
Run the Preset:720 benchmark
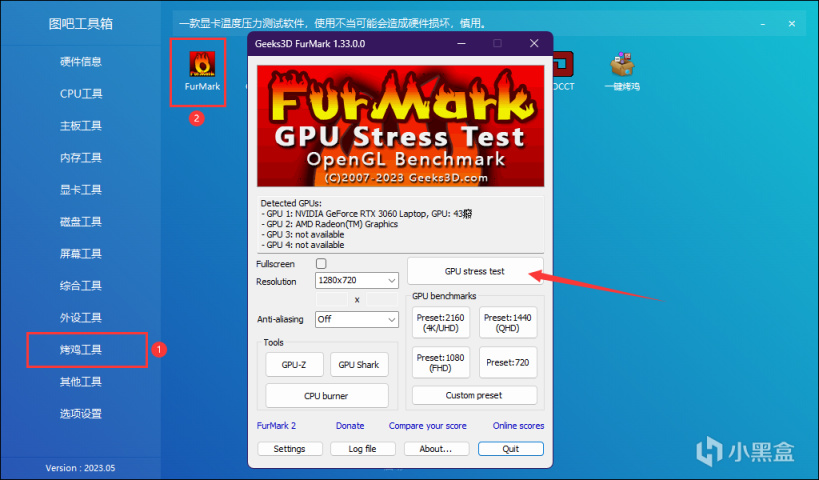(x=508, y=362)
